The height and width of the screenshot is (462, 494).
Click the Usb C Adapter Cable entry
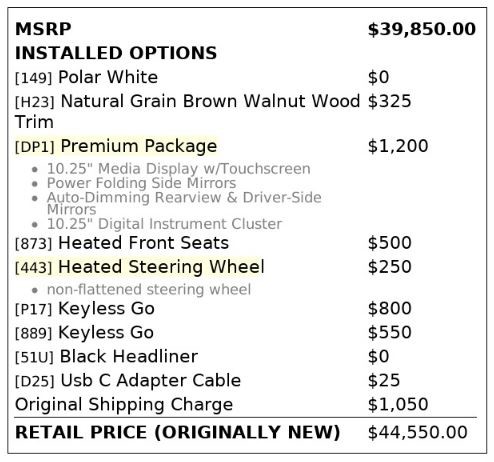coord(128,380)
